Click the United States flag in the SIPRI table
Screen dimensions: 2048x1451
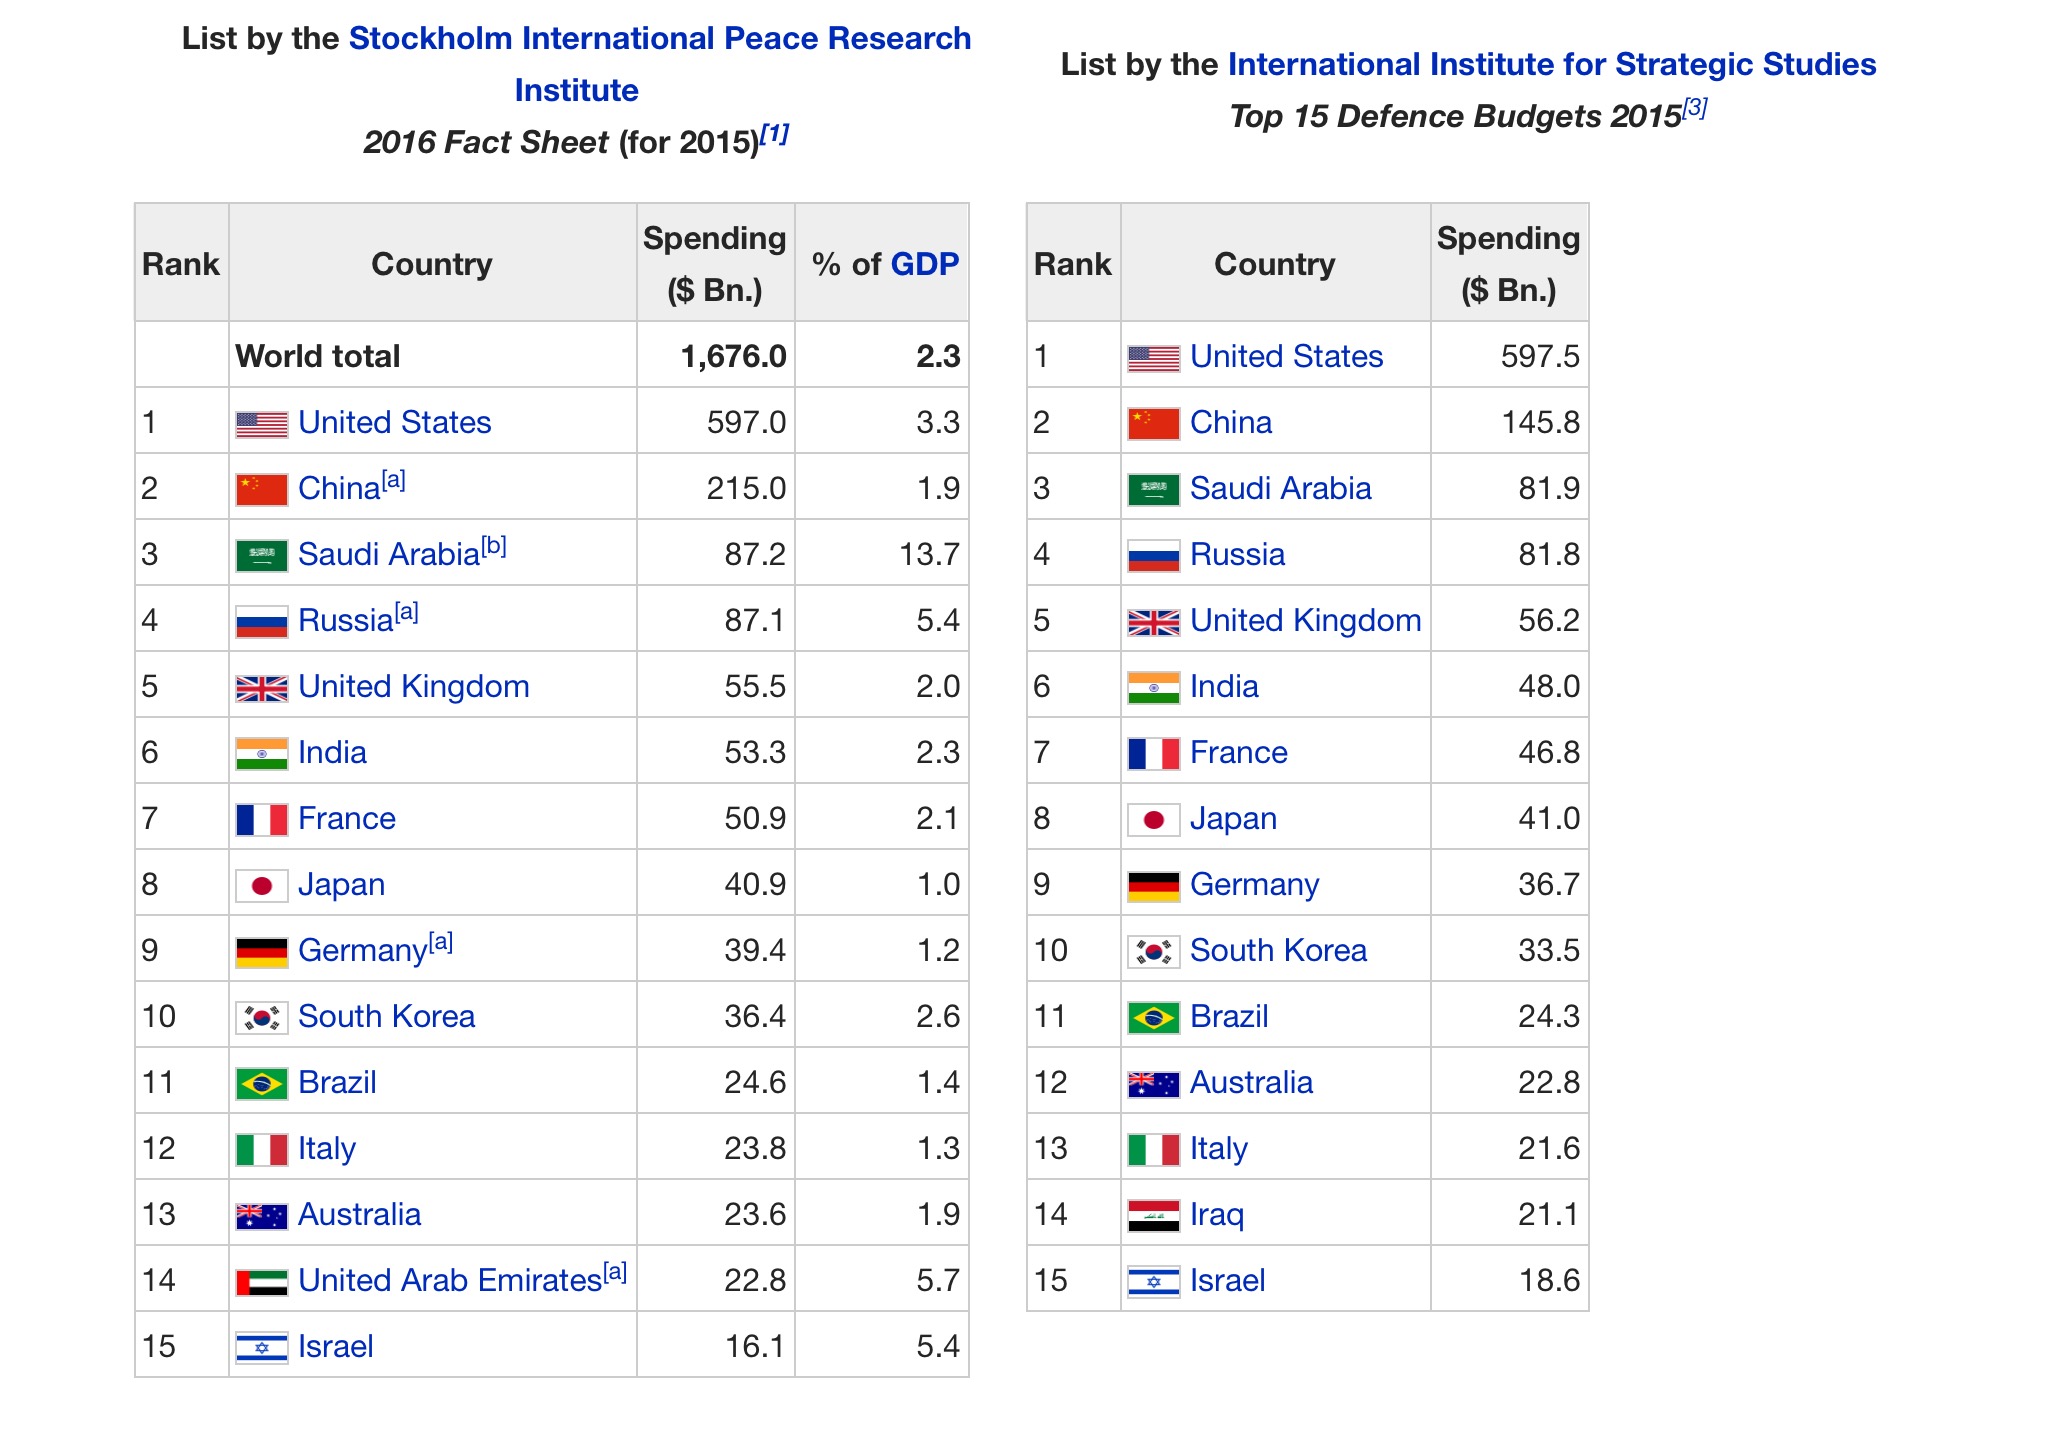(x=262, y=424)
